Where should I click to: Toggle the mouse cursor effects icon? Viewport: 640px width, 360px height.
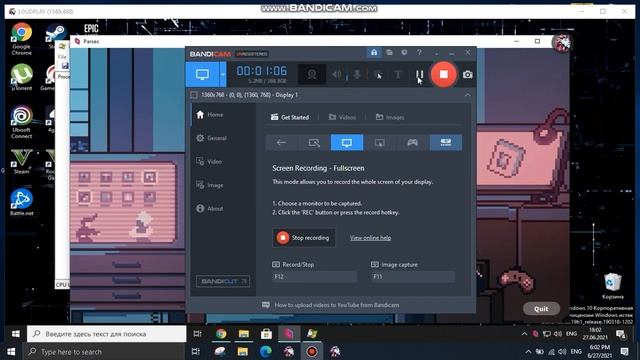pos(378,75)
